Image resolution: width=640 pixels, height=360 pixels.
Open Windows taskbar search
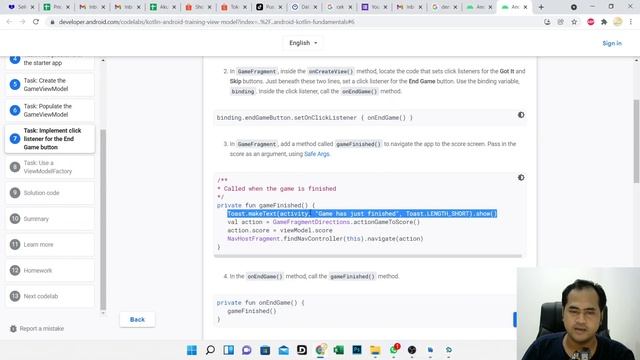pyautogui.click(x=210, y=350)
